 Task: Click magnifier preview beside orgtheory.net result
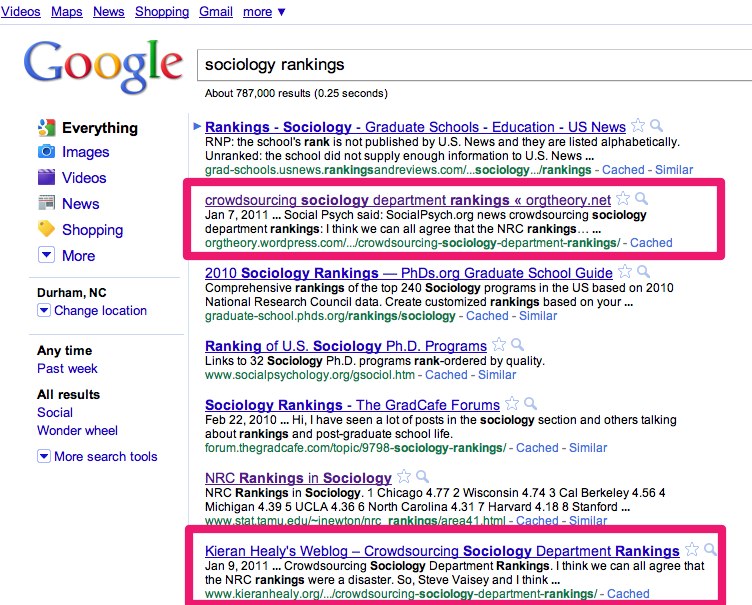pos(641,199)
